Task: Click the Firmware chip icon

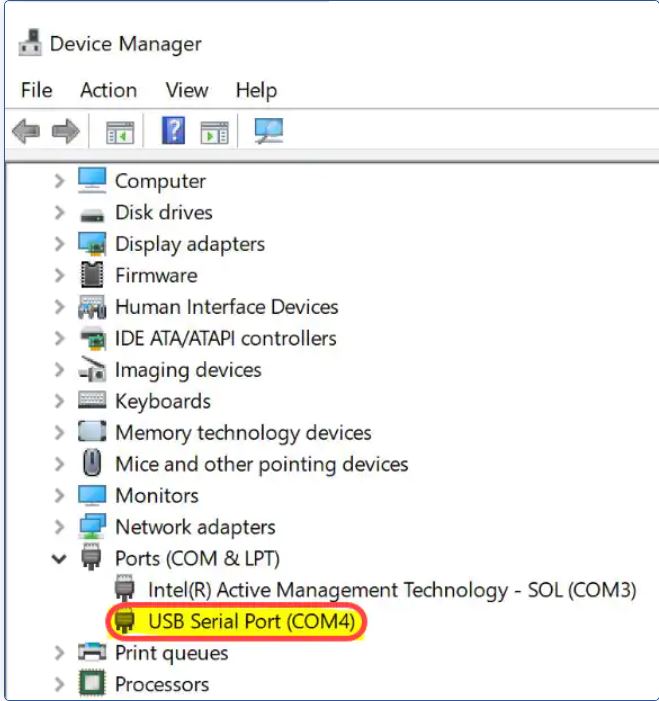Action: click(92, 274)
